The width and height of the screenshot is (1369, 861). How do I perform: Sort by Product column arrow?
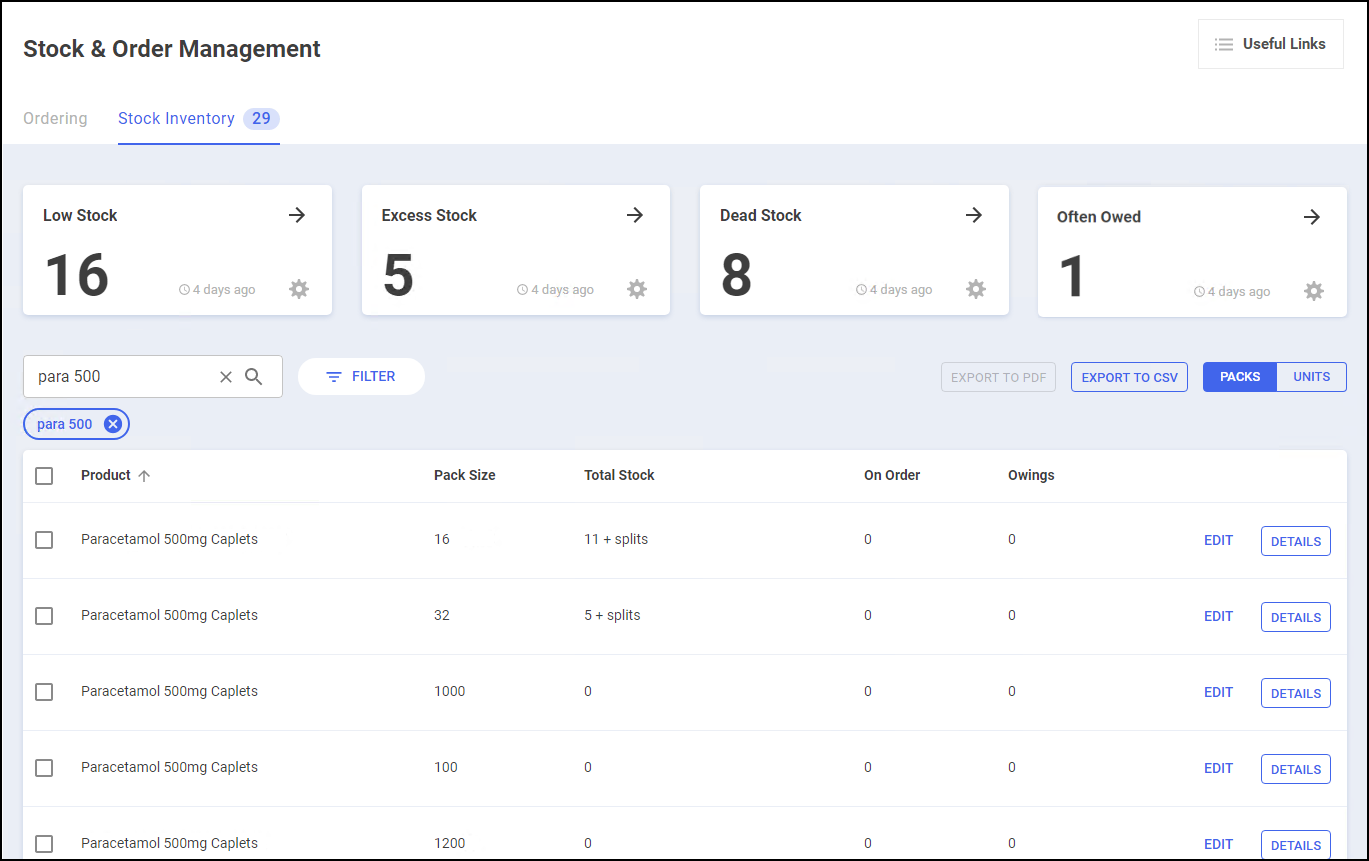tap(144, 476)
